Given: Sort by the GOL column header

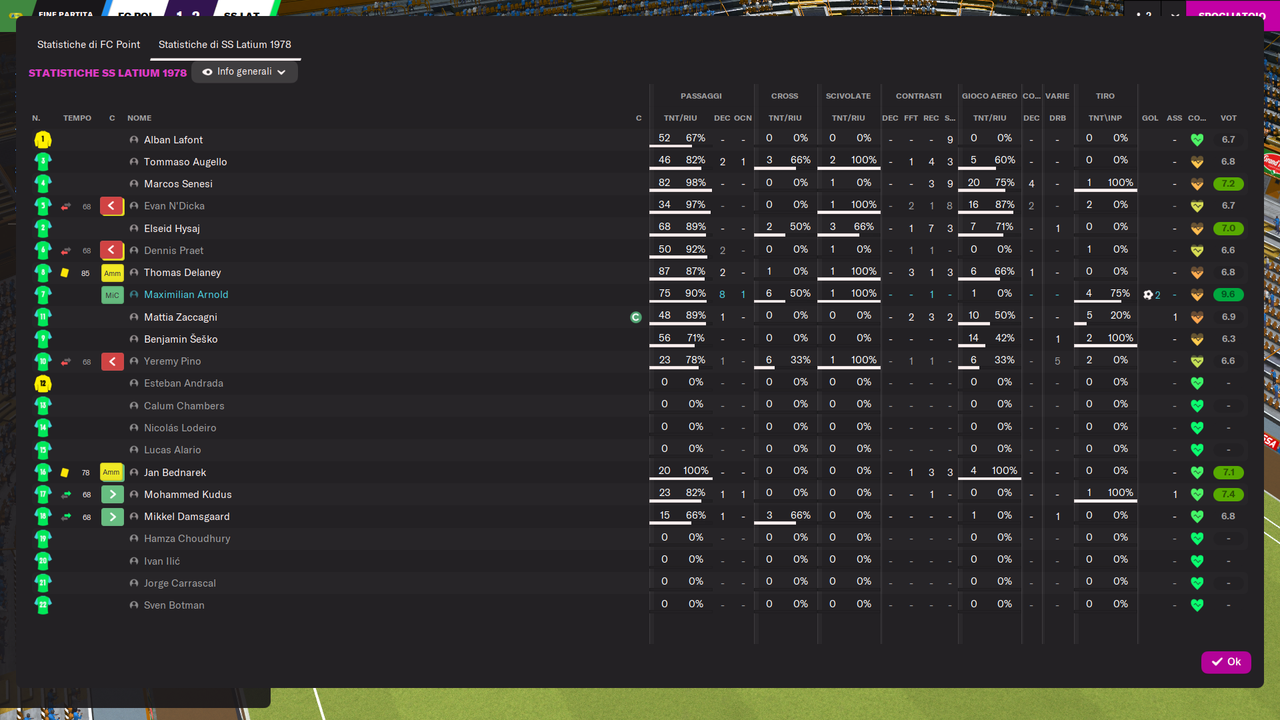Looking at the screenshot, I should [1150, 118].
